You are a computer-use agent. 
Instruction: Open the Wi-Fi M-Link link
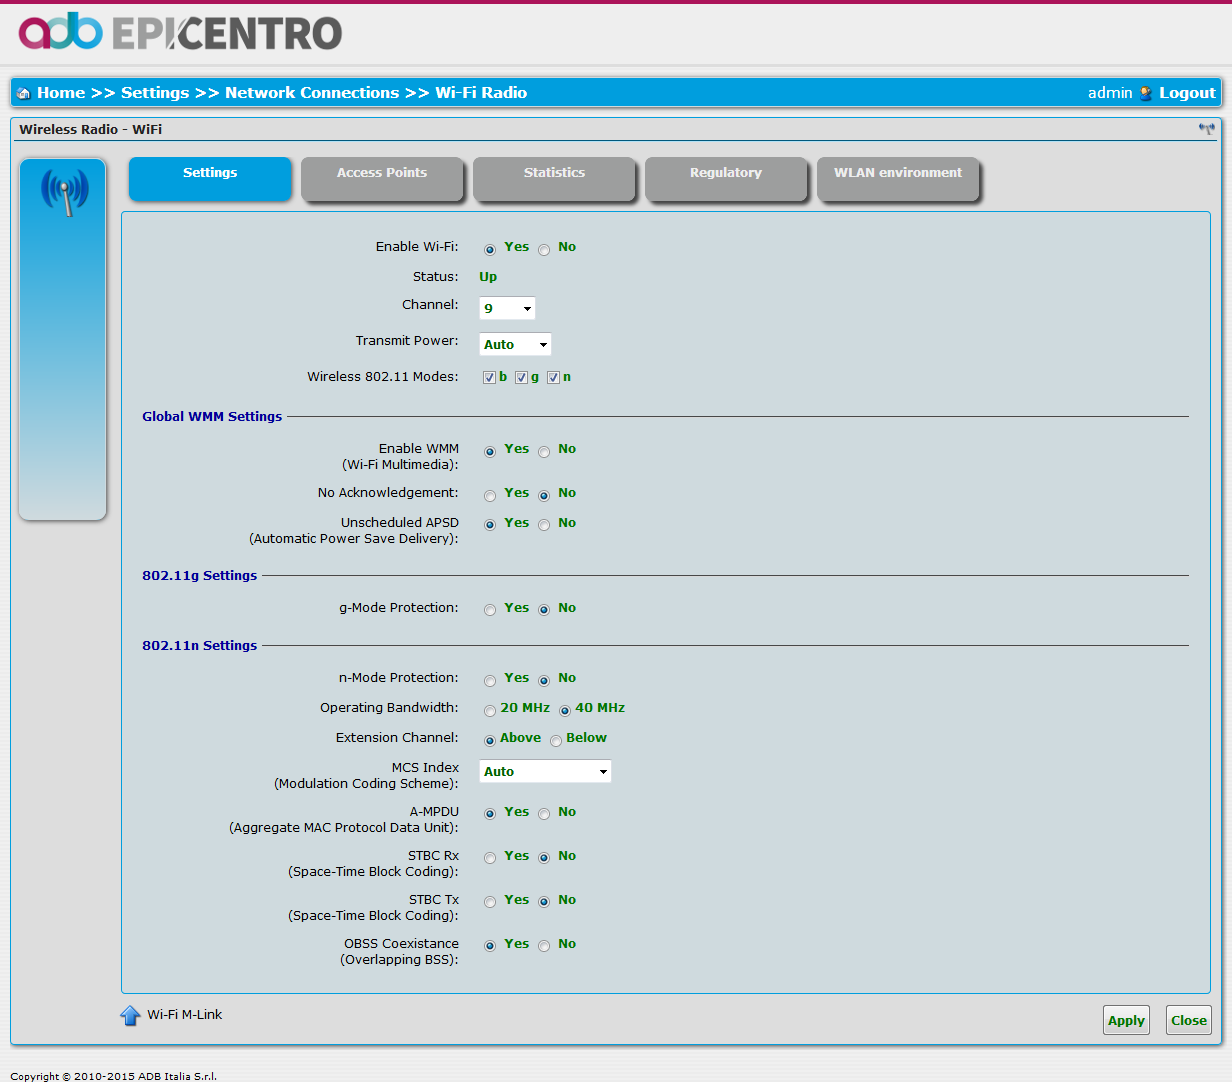pyautogui.click(x=185, y=1015)
